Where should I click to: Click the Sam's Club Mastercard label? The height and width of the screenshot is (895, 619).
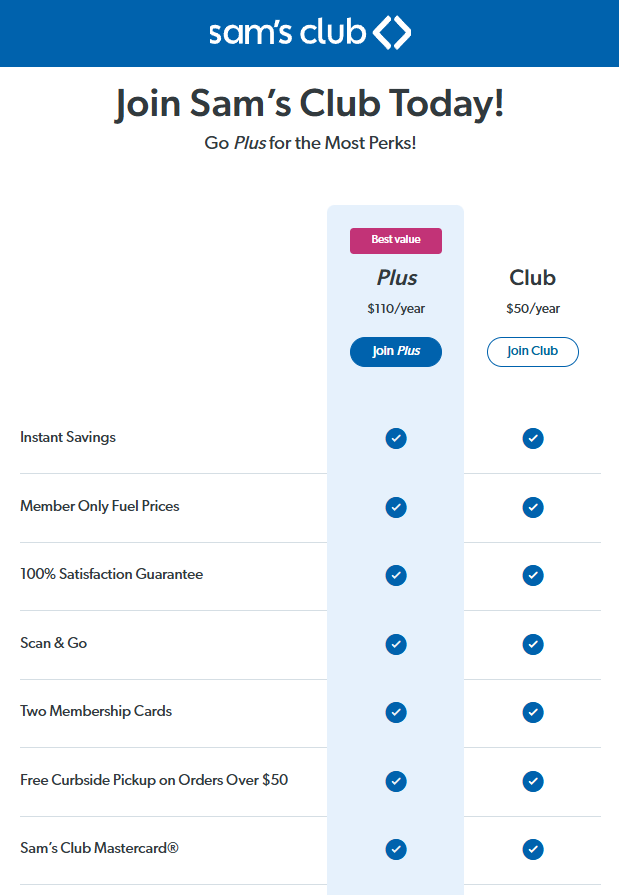pyautogui.click(x=99, y=848)
